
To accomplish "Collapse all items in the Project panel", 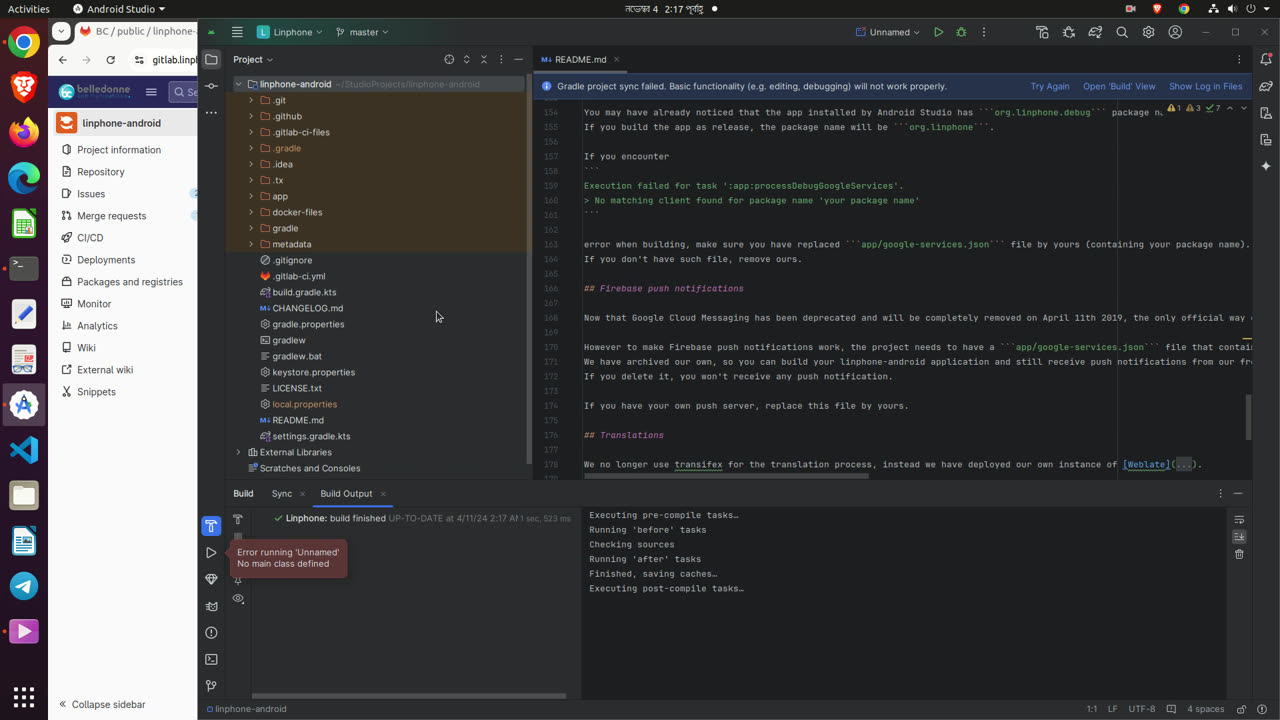I will pos(484,59).
